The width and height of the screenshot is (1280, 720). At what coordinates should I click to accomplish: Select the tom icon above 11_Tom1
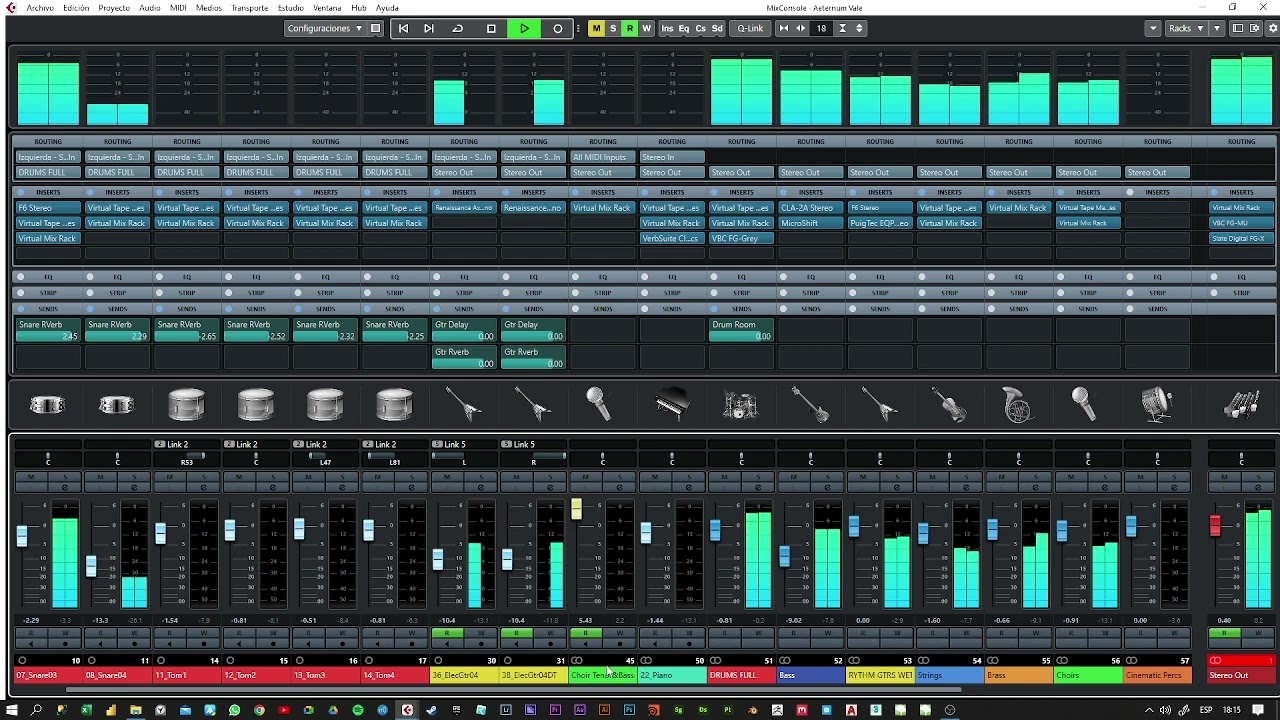pyautogui.click(x=186, y=405)
